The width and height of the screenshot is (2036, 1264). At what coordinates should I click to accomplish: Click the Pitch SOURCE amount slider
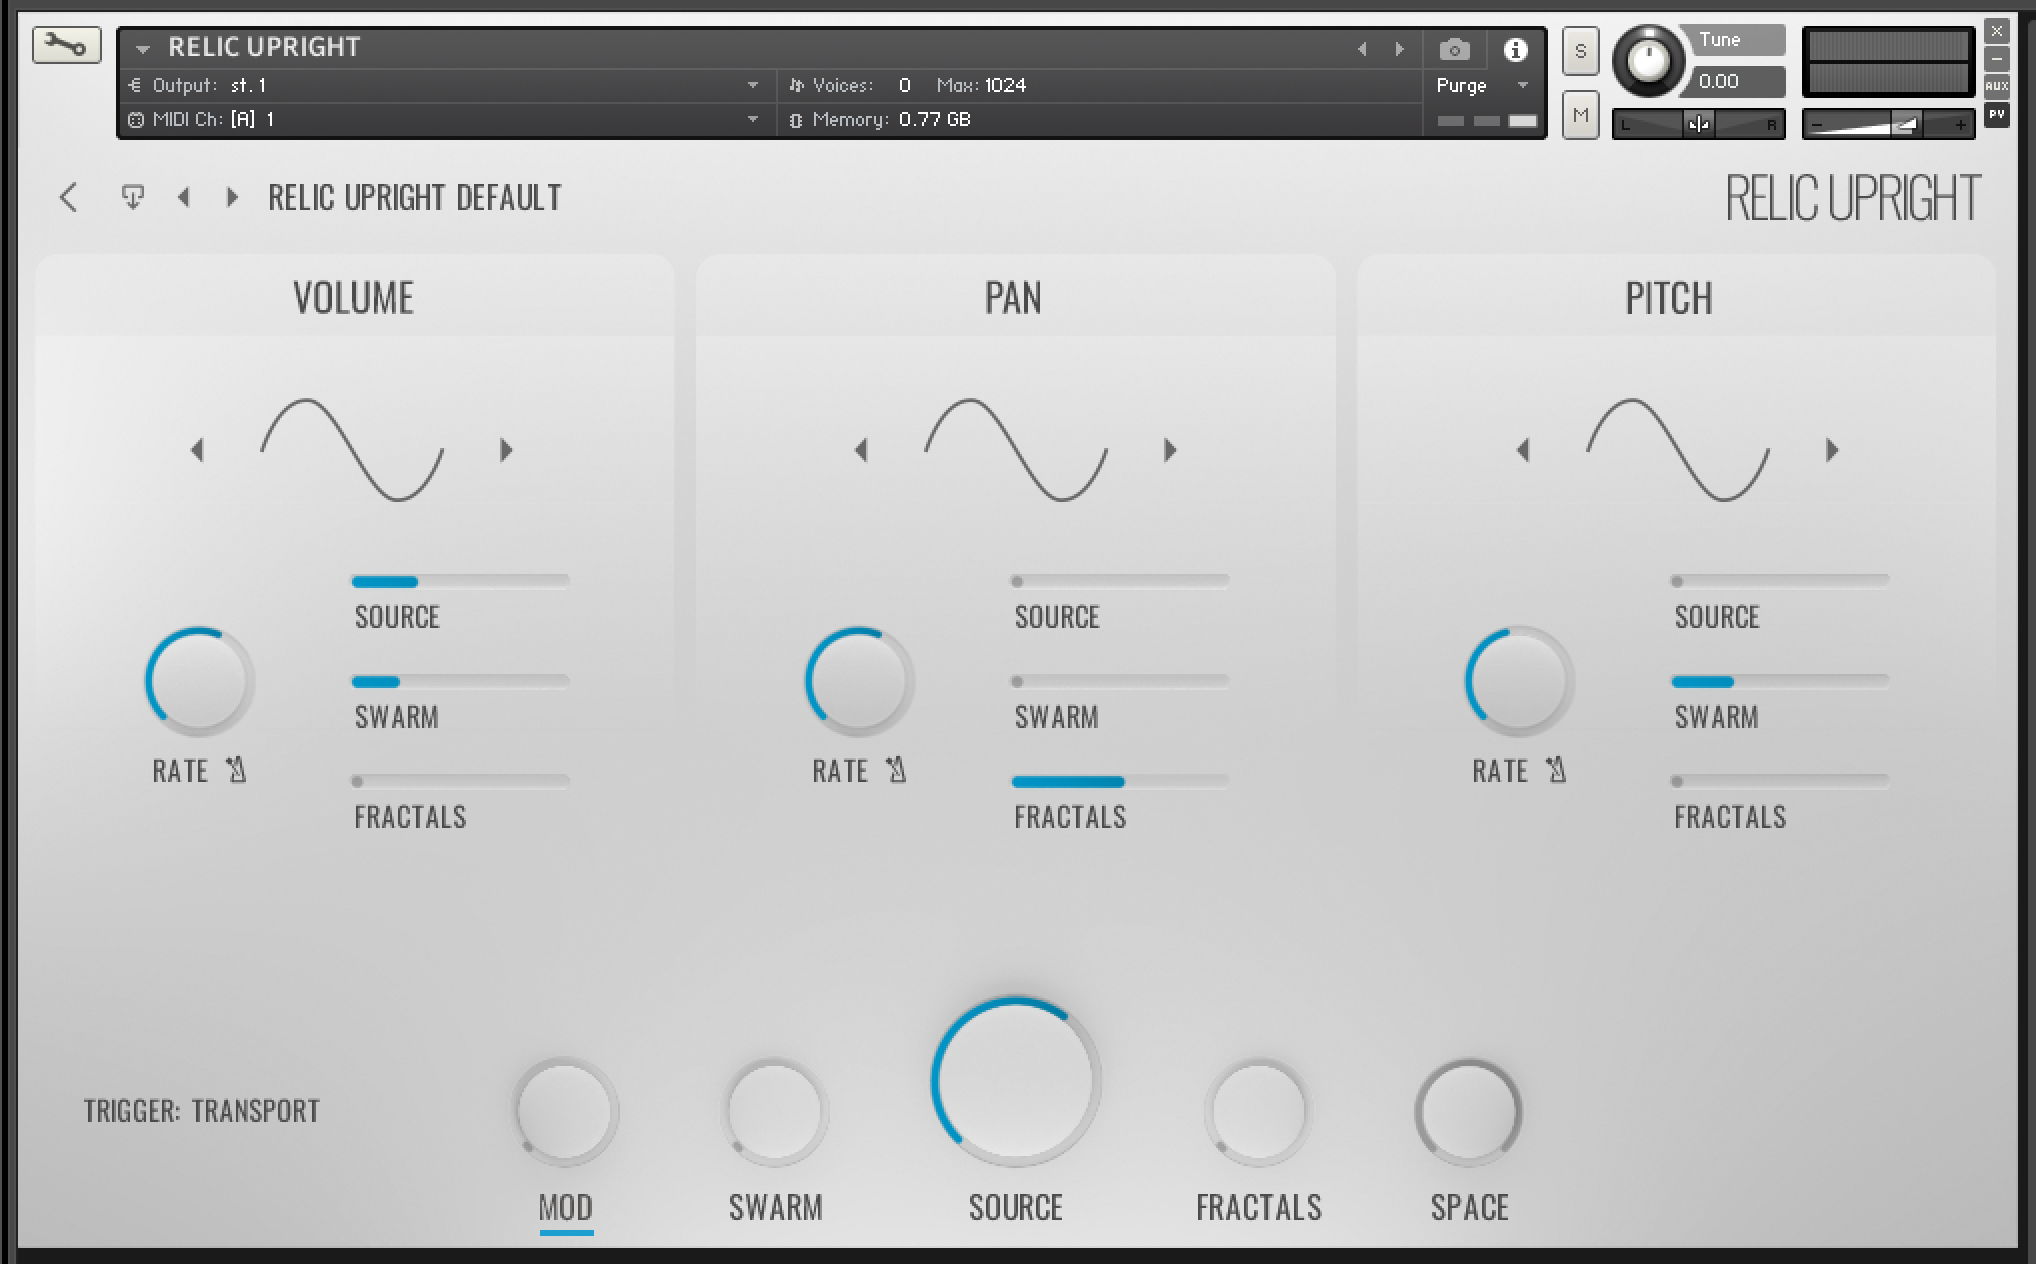(1780, 581)
